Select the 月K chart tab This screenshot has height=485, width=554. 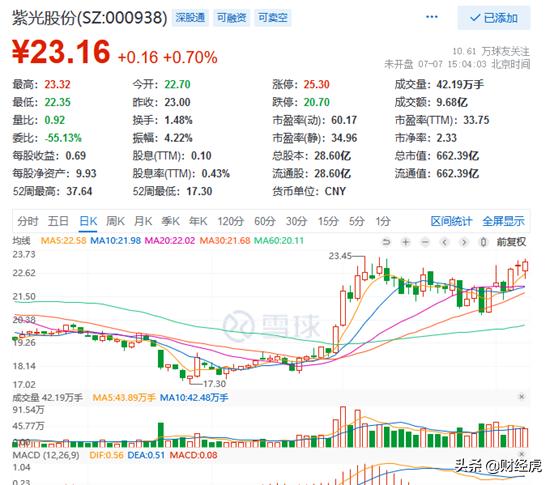point(143,221)
